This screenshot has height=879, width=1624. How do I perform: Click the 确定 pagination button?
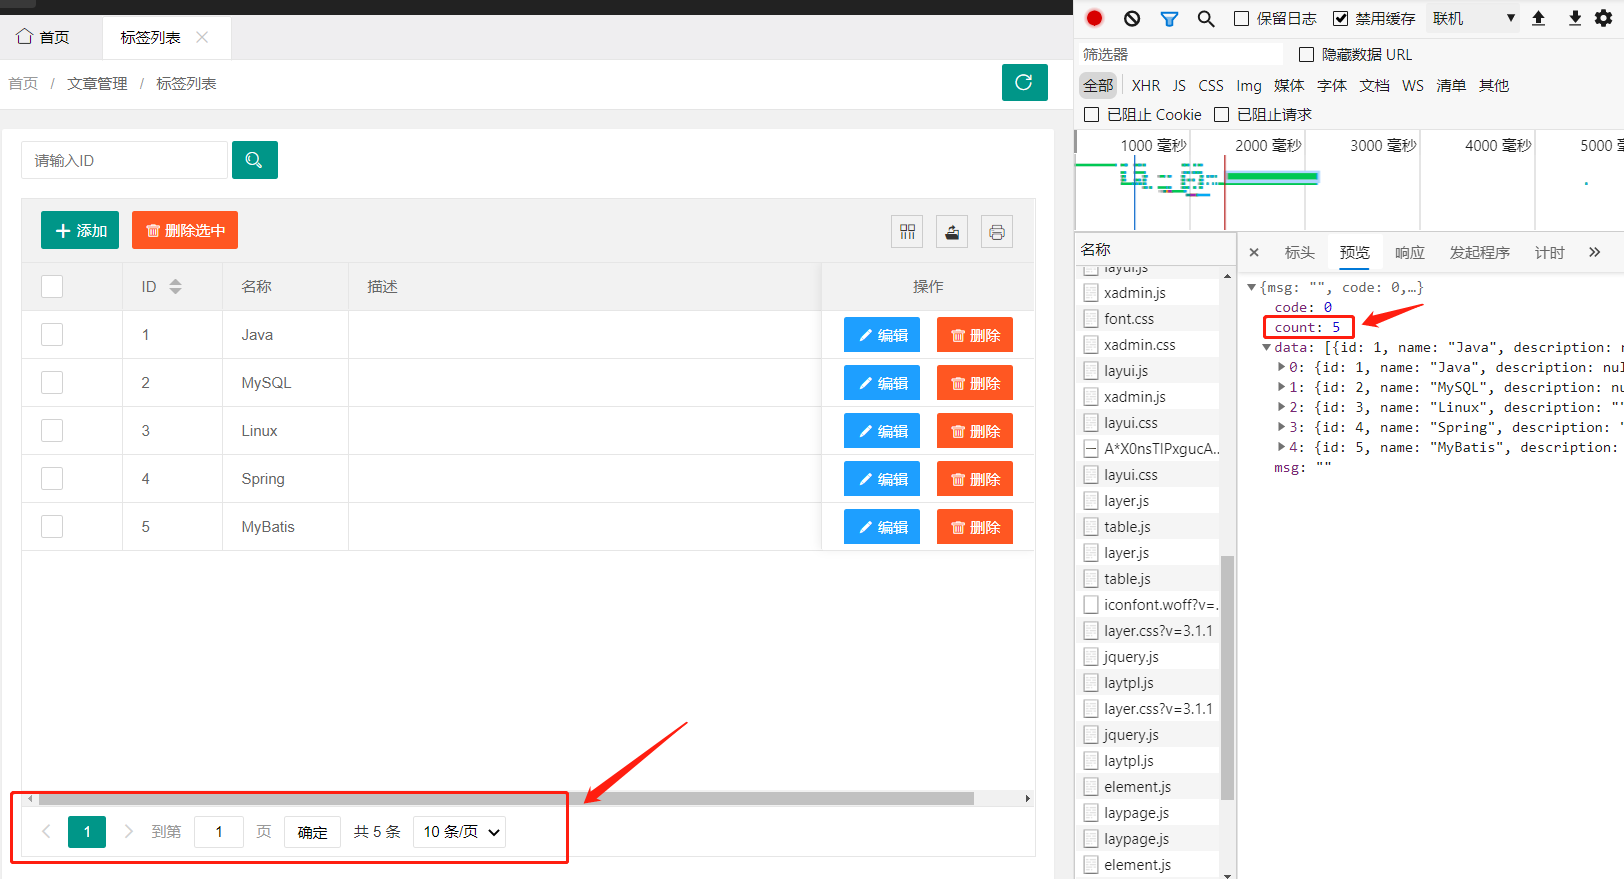312,832
